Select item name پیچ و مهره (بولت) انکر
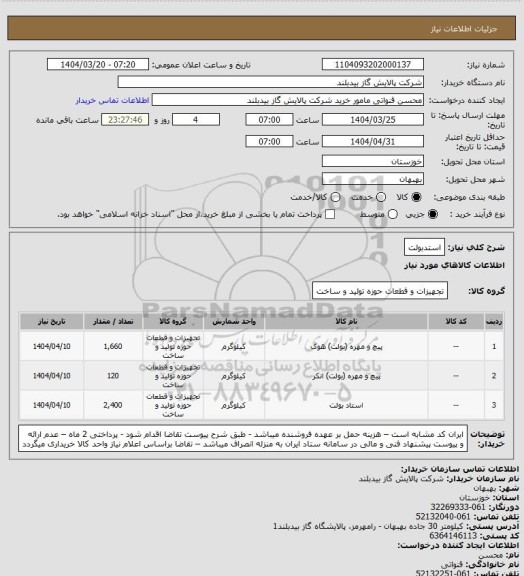 click(x=346, y=376)
